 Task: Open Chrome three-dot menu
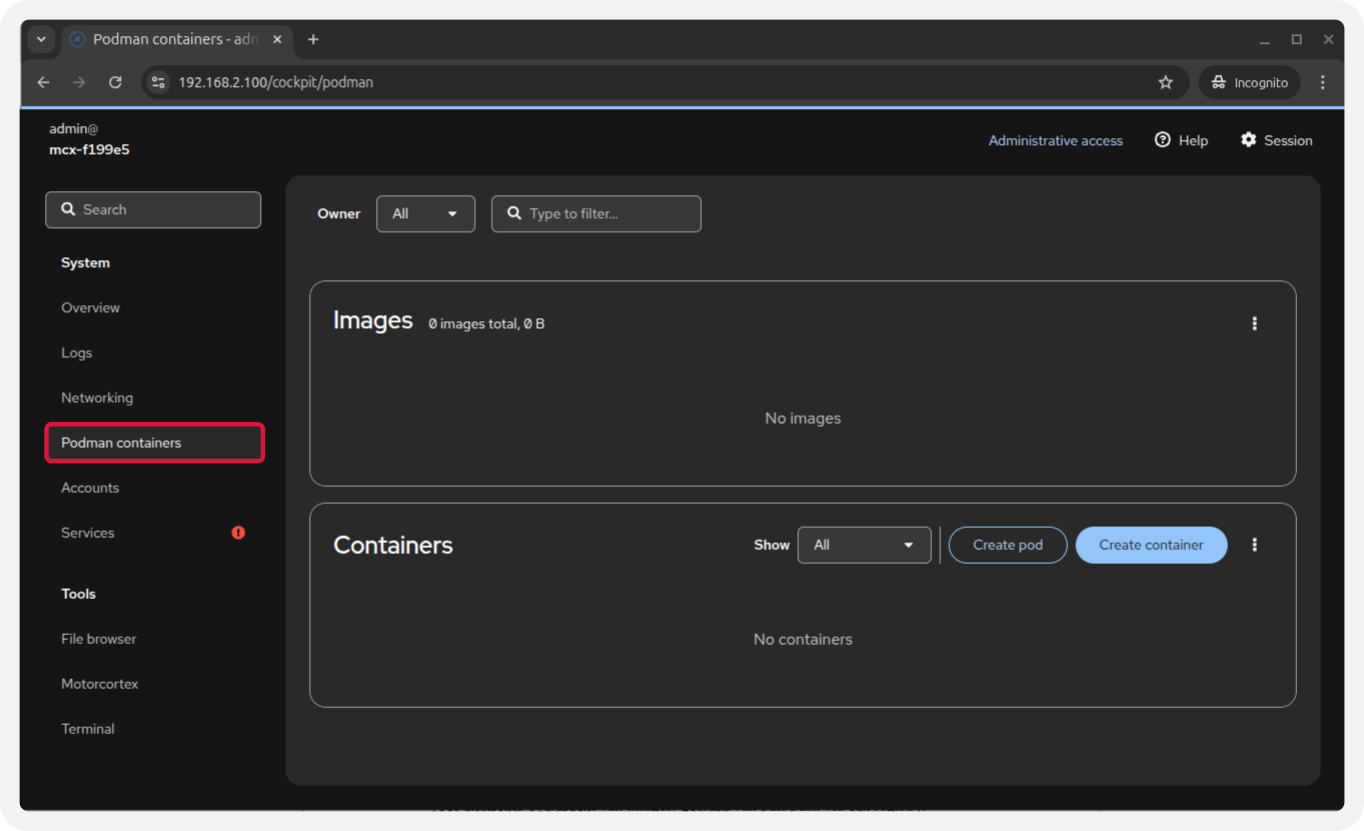coord(1322,83)
